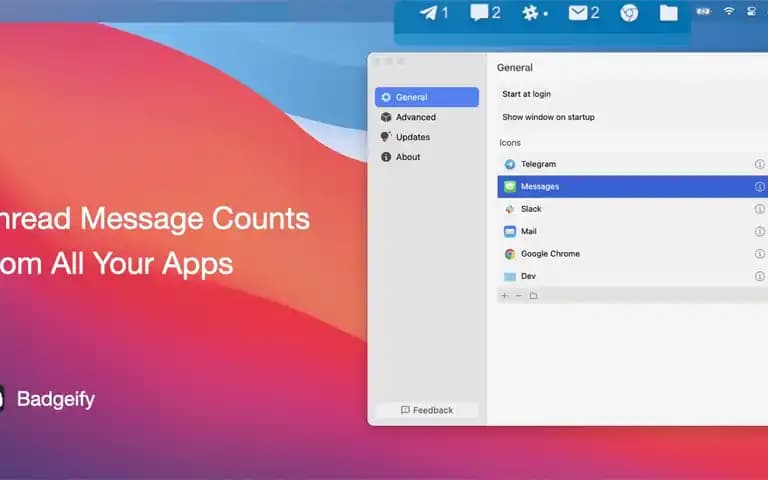
Task: Select the Messages row in Icons list
Action: [x=632, y=187]
